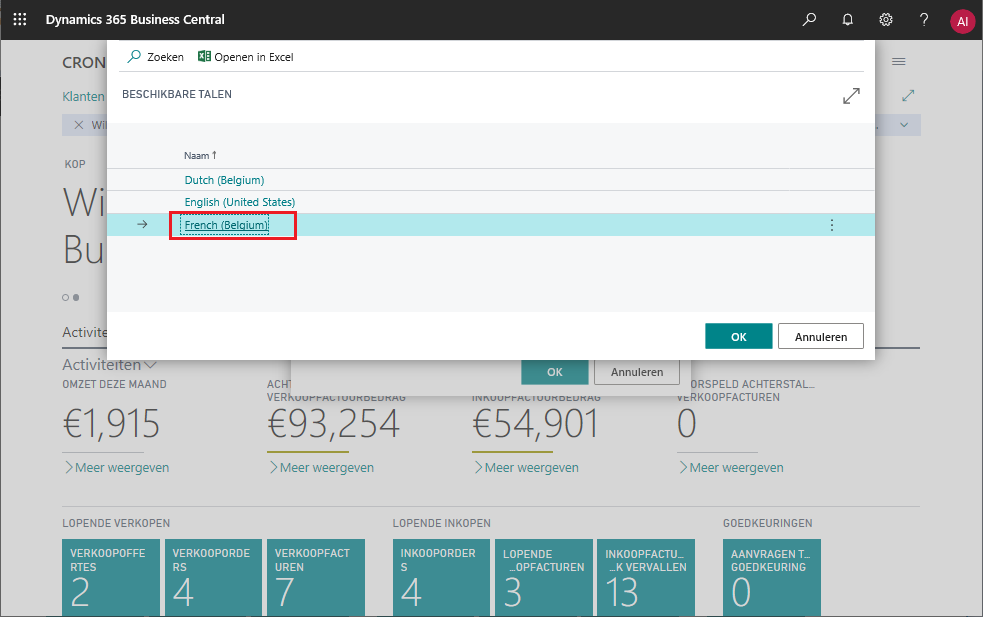The height and width of the screenshot is (617, 983).
Task: Click the €54,901 figure
Action: point(536,423)
